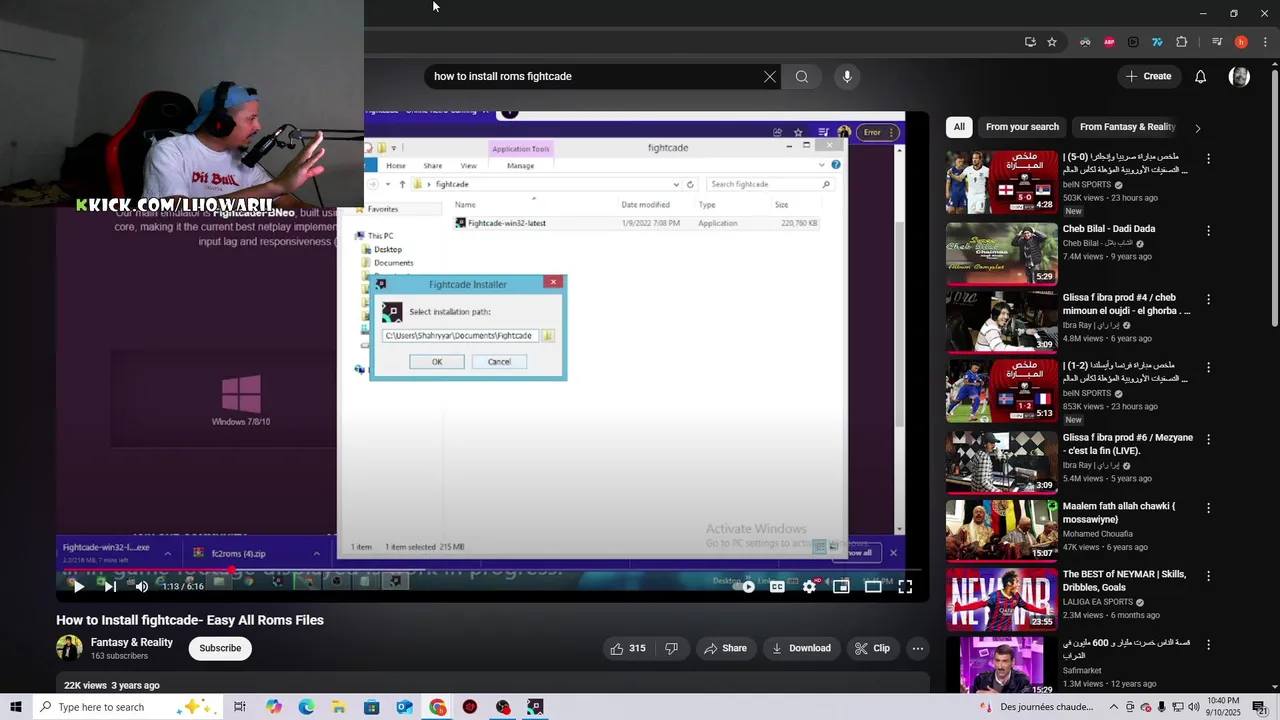Open the Chrome extensions puzzle menu
1280x720 pixels.
click(x=1182, y=42)
